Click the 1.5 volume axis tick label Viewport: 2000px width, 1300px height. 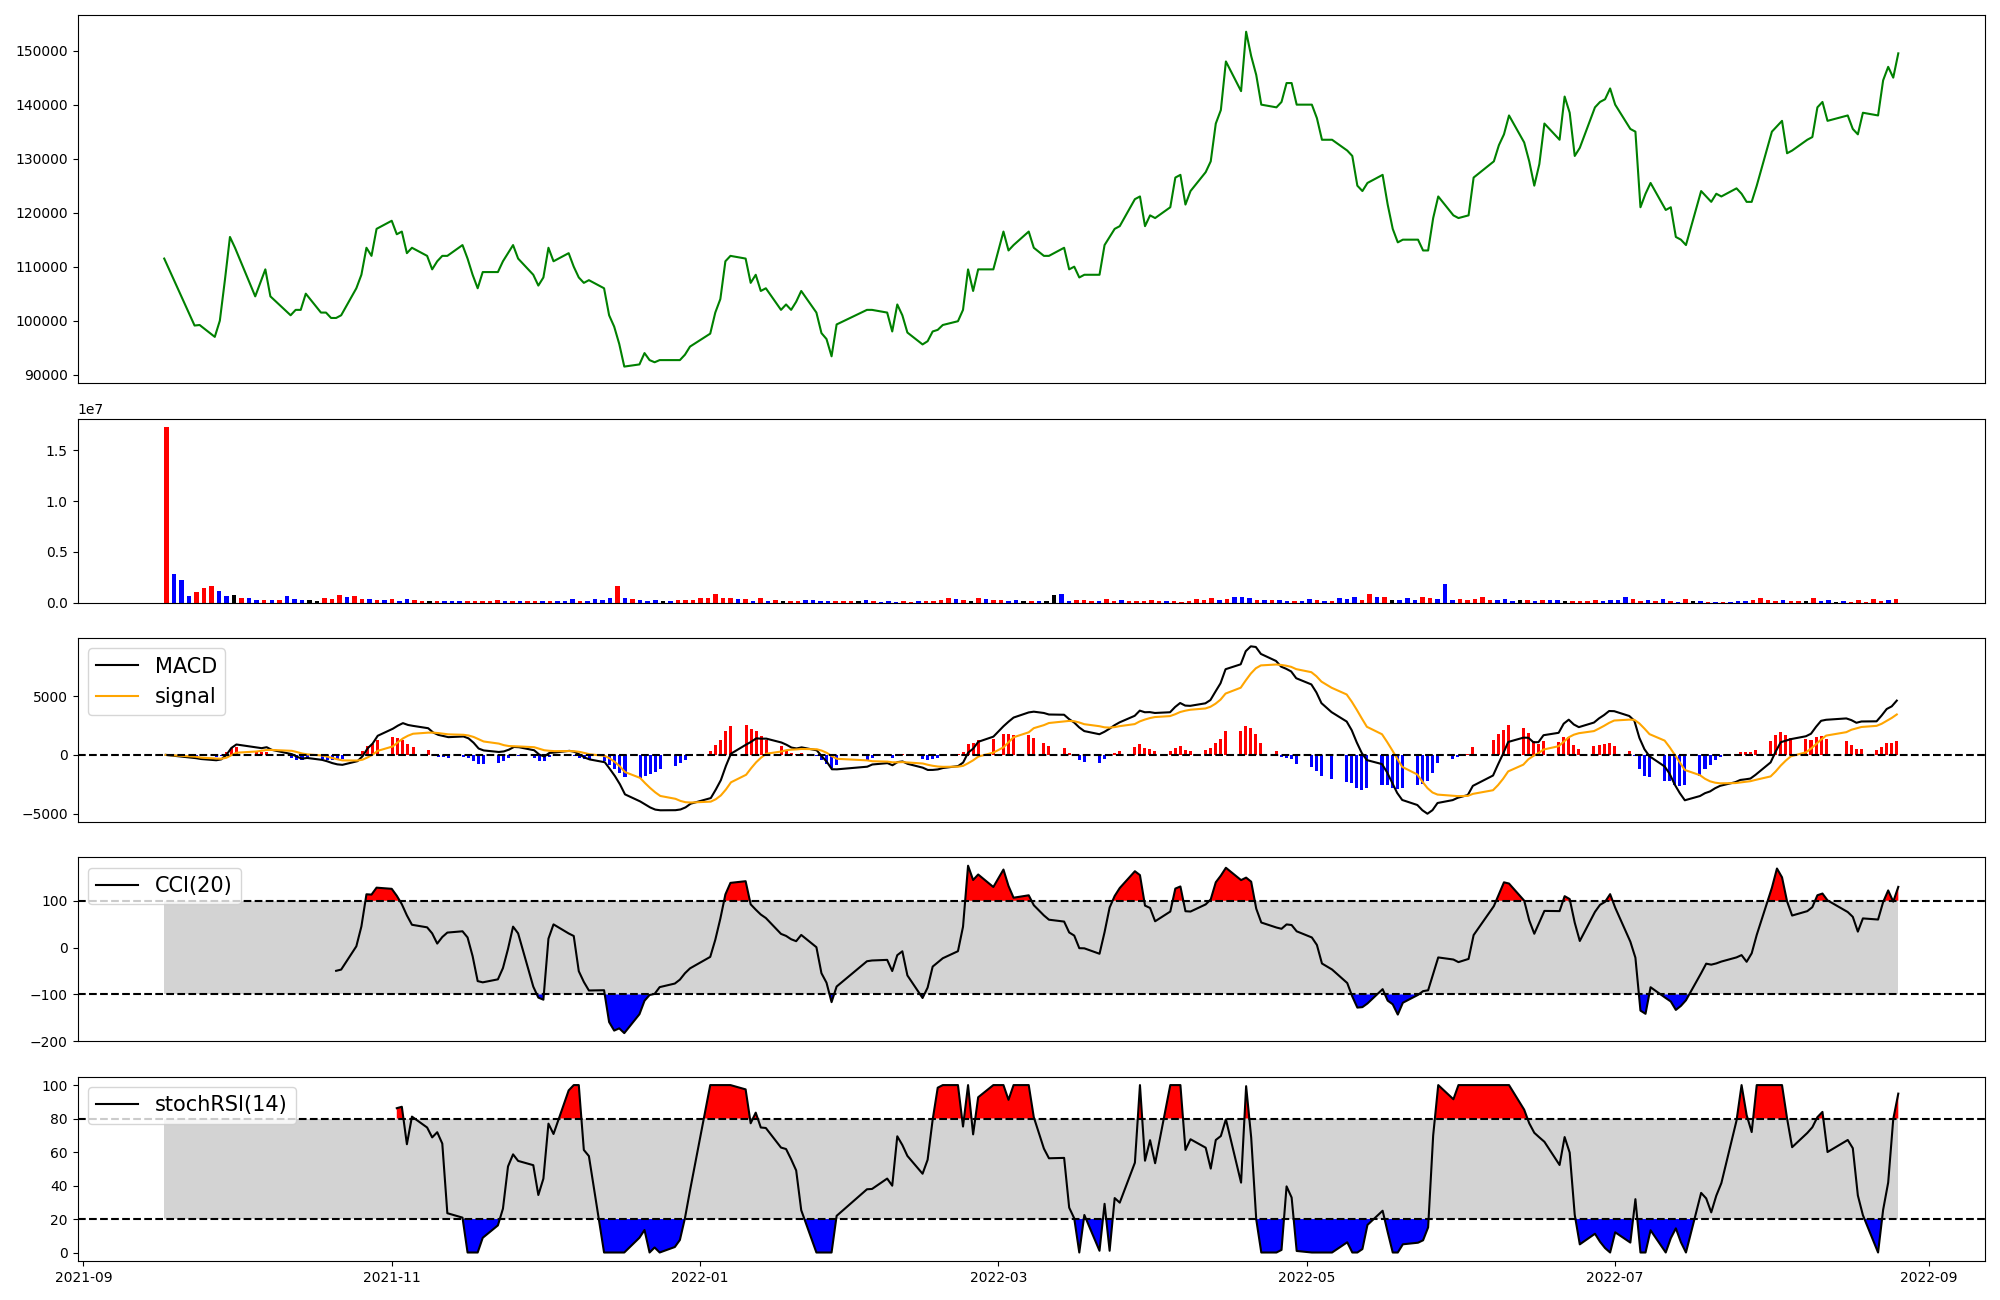[x=57, y=451]
